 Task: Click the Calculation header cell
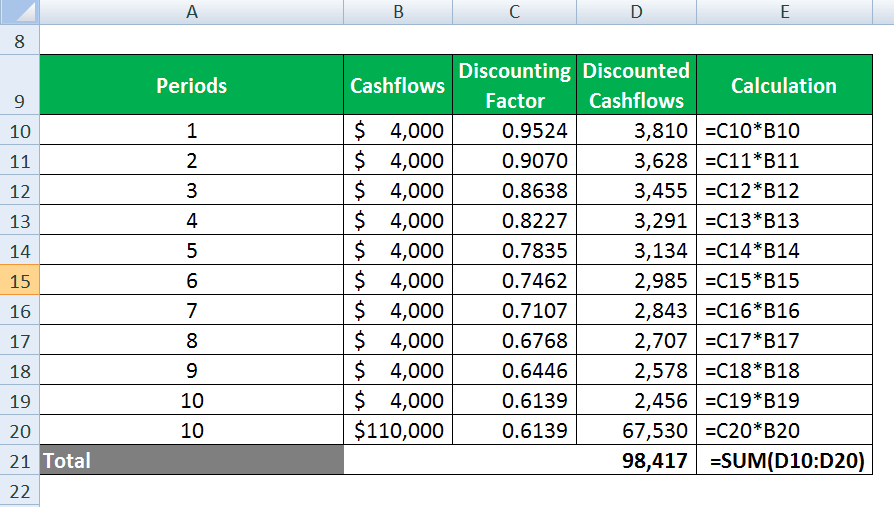[785, 85]
